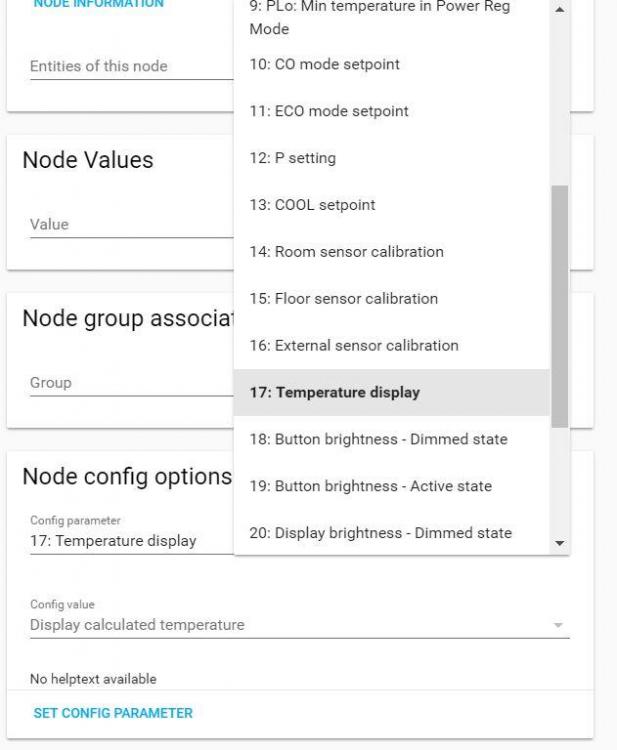617x750 pixels.
Task: Click dropdown list scroll up arrow
Action: click(559, 9)
